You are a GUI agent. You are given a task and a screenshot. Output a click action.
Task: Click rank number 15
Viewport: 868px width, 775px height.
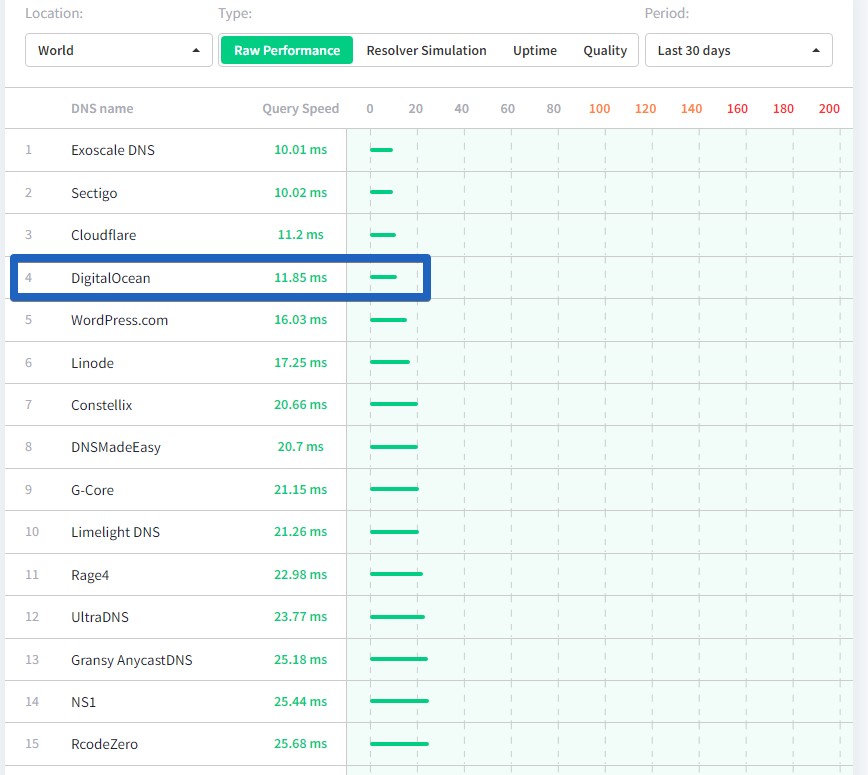(x=32, y=743)
